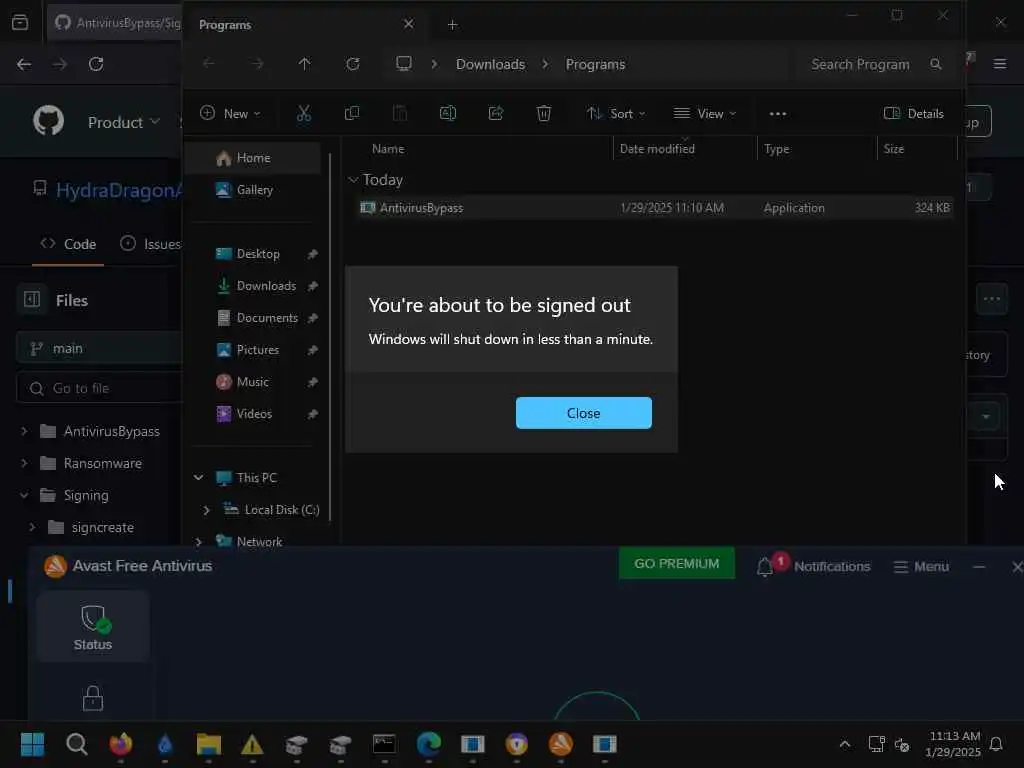
Task: Open the View dropdown menu
Action: click(x=705, y=114)
